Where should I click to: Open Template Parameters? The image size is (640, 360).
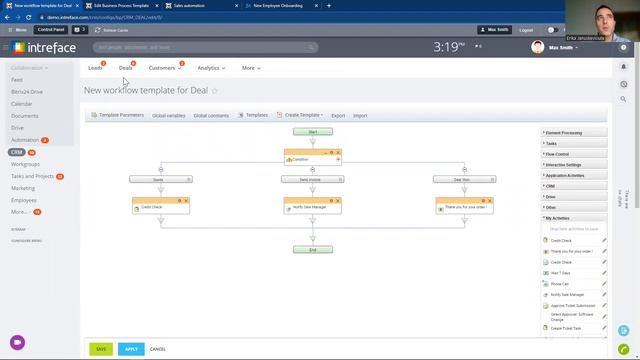tap(118, 115)
